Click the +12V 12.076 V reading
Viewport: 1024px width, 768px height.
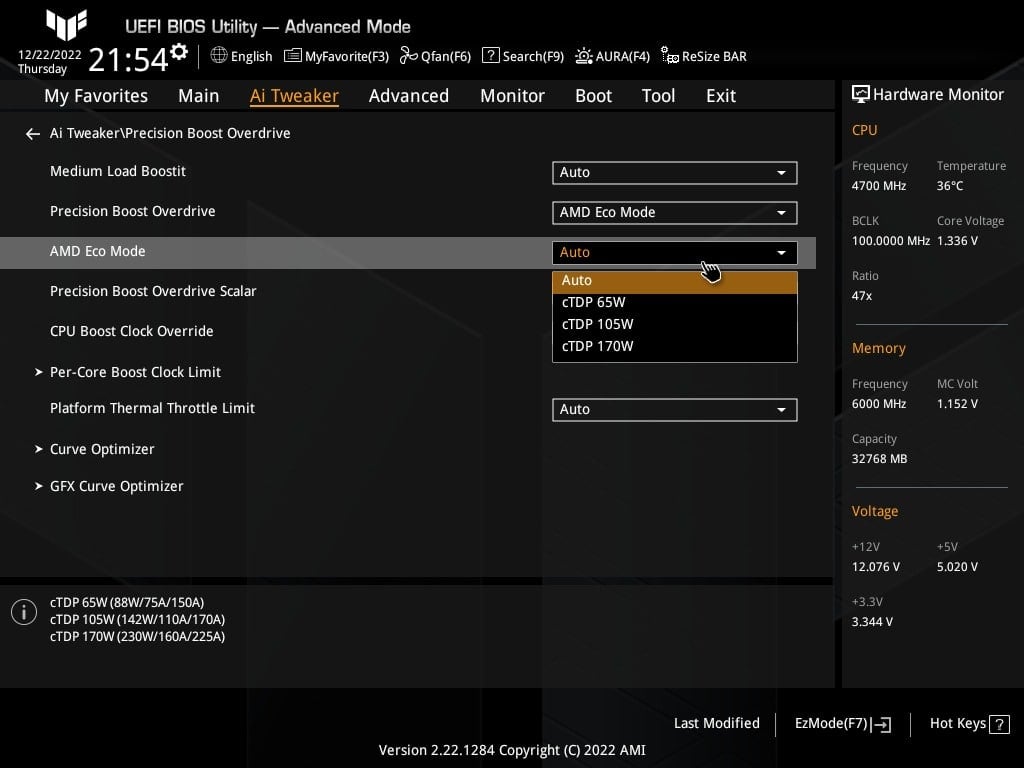point(875,567)
